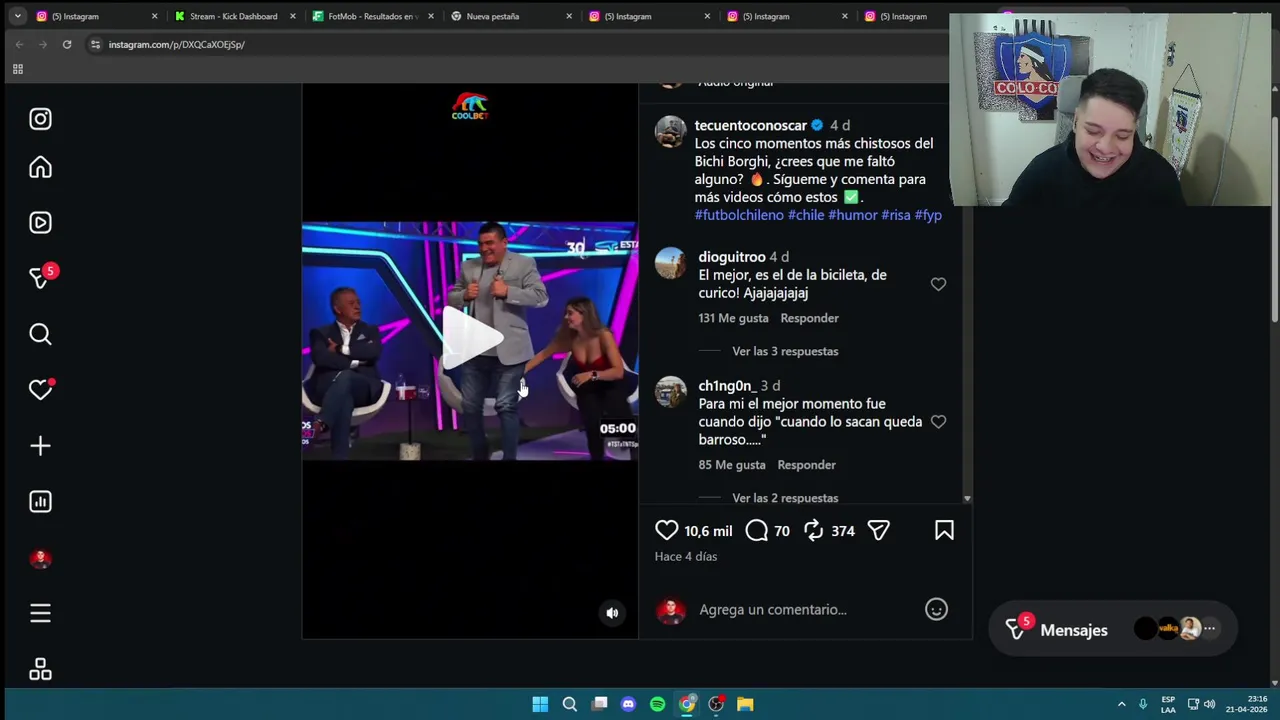Open taskbar Search icon
The height and width of the screenshot is (720, 1280).
click(569, 704)
